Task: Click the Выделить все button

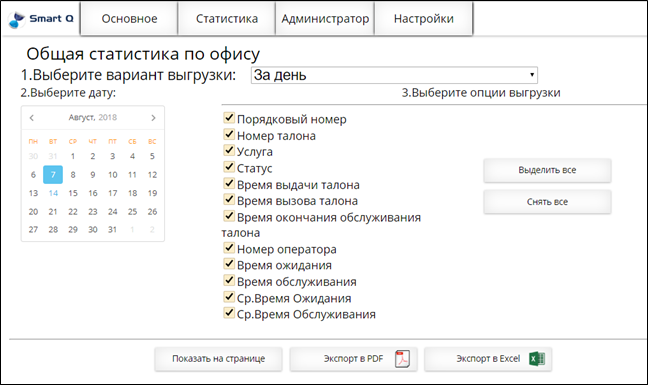Action: pos(547,170)
